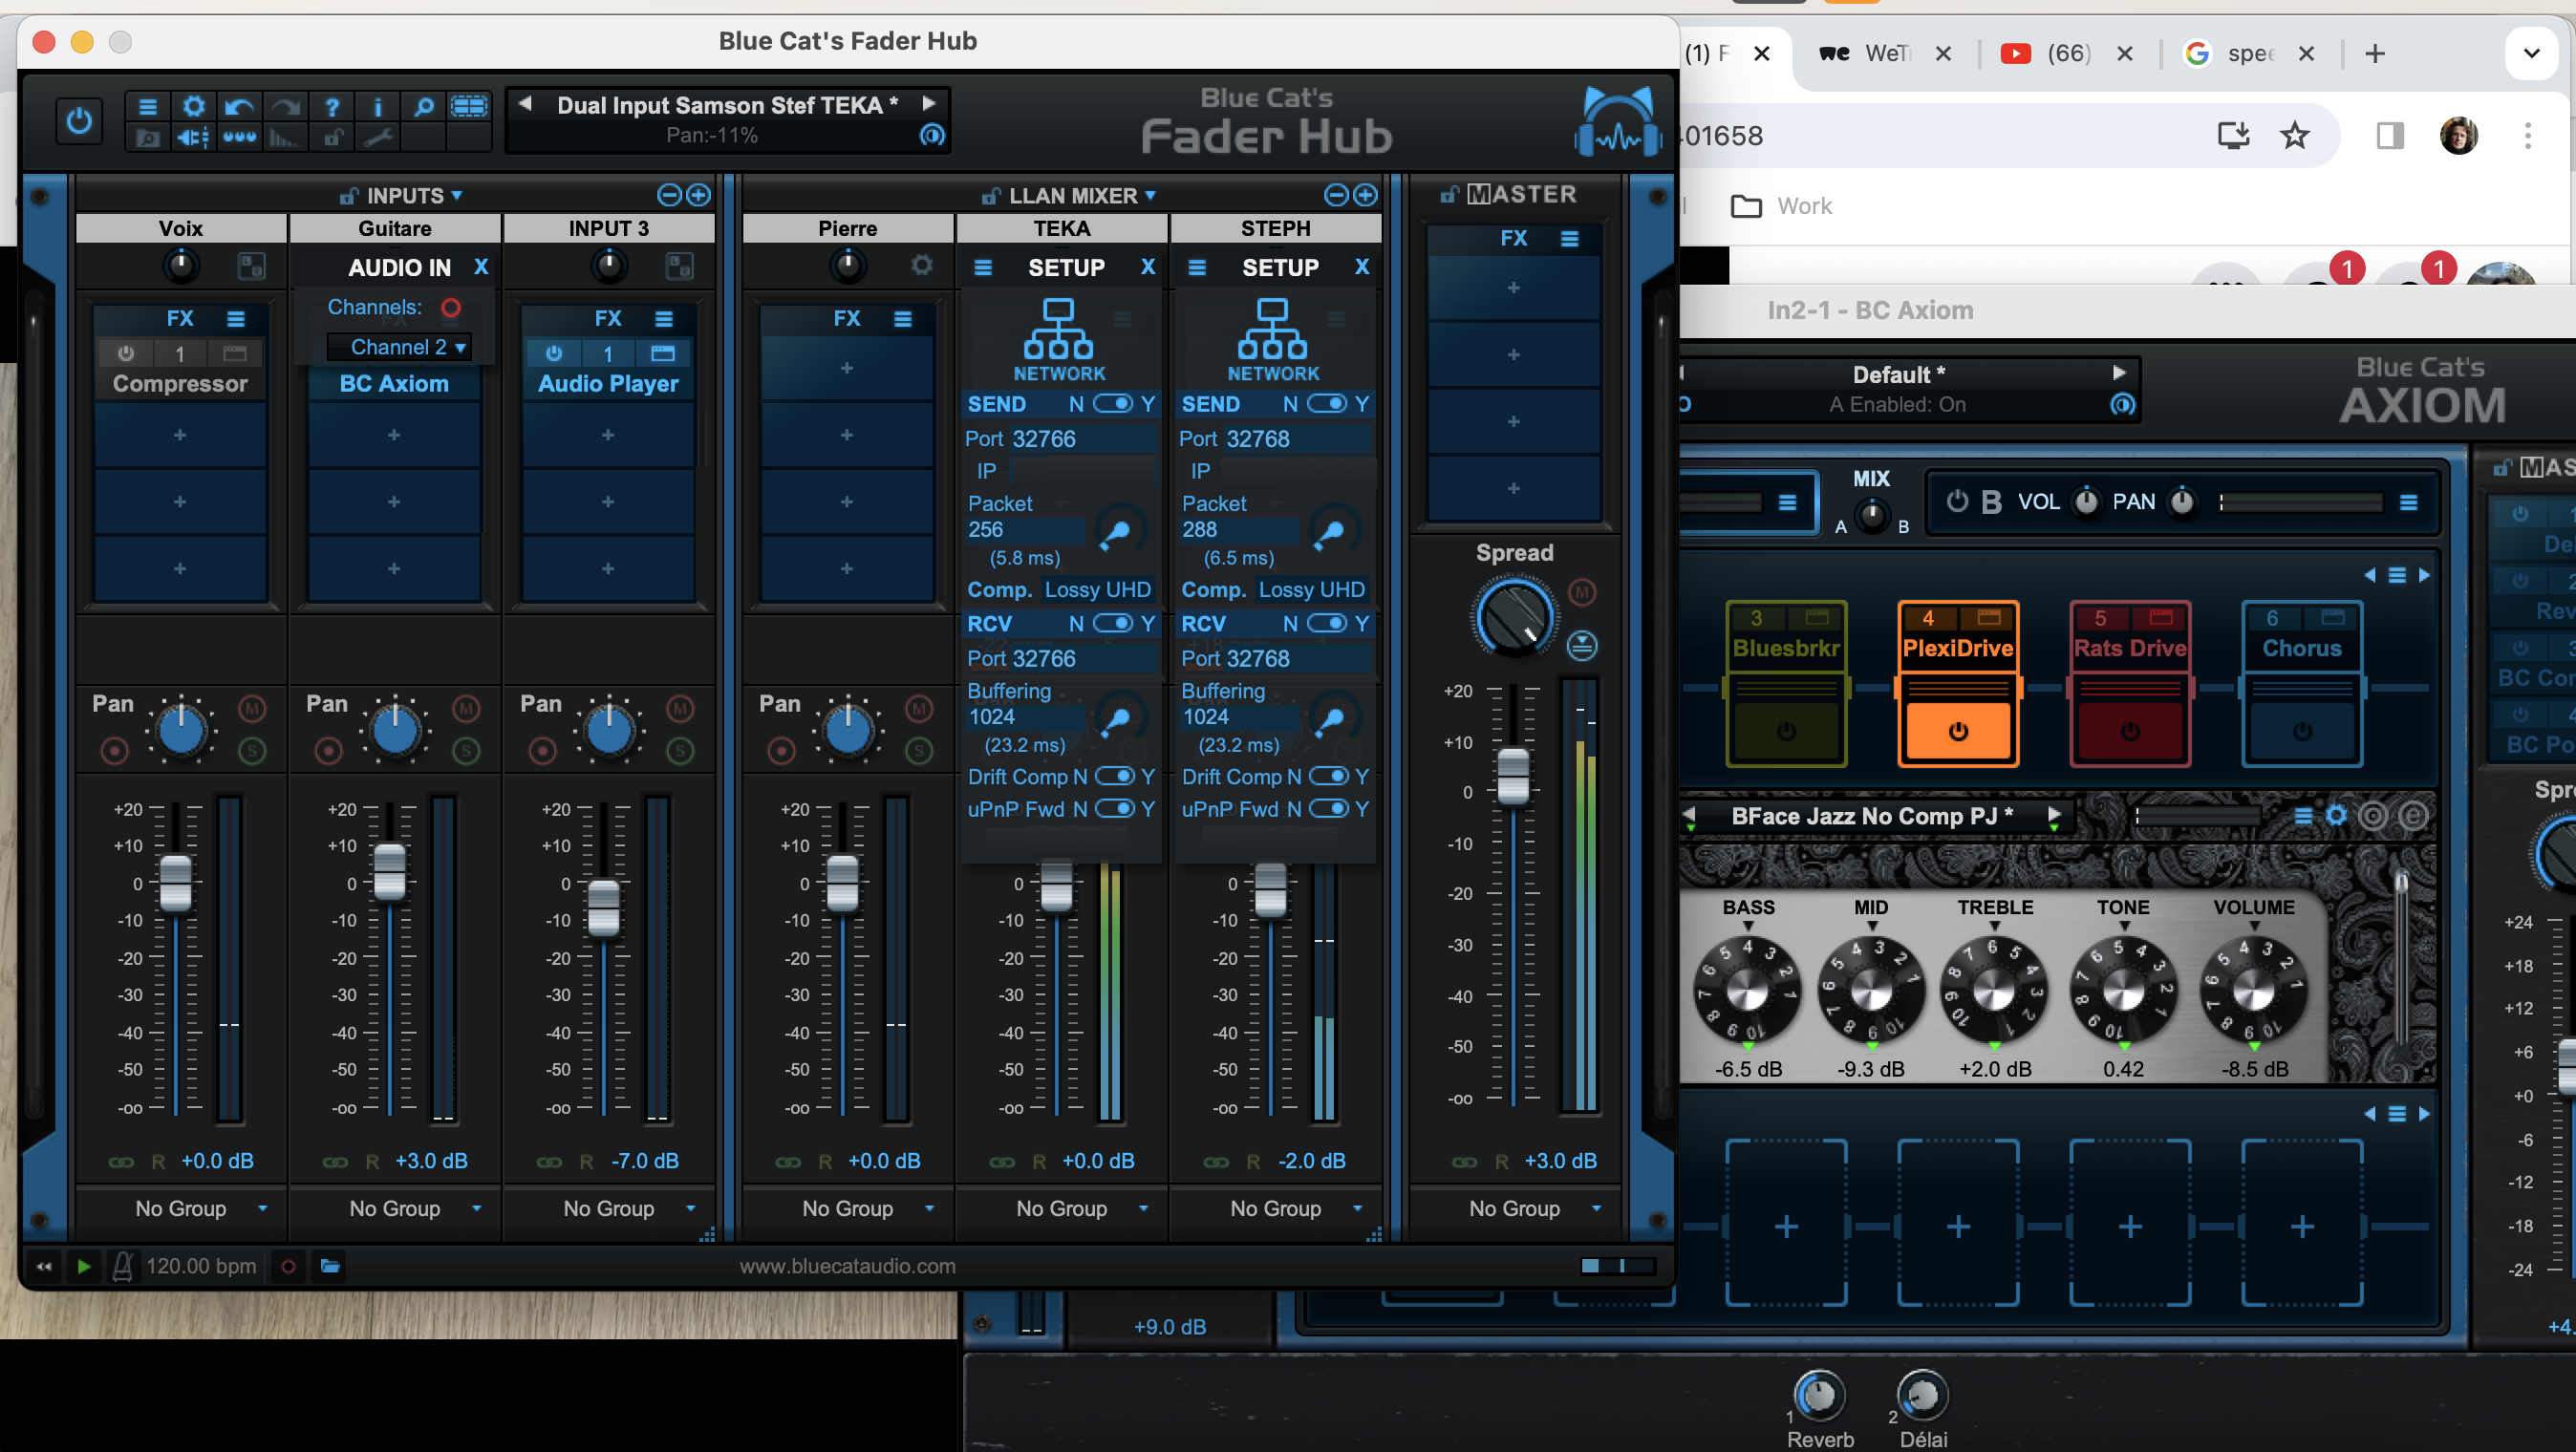Select the PlexiDrive pedal in Axiom
2576x1452 pixels.
click(x=1957, y=683)
